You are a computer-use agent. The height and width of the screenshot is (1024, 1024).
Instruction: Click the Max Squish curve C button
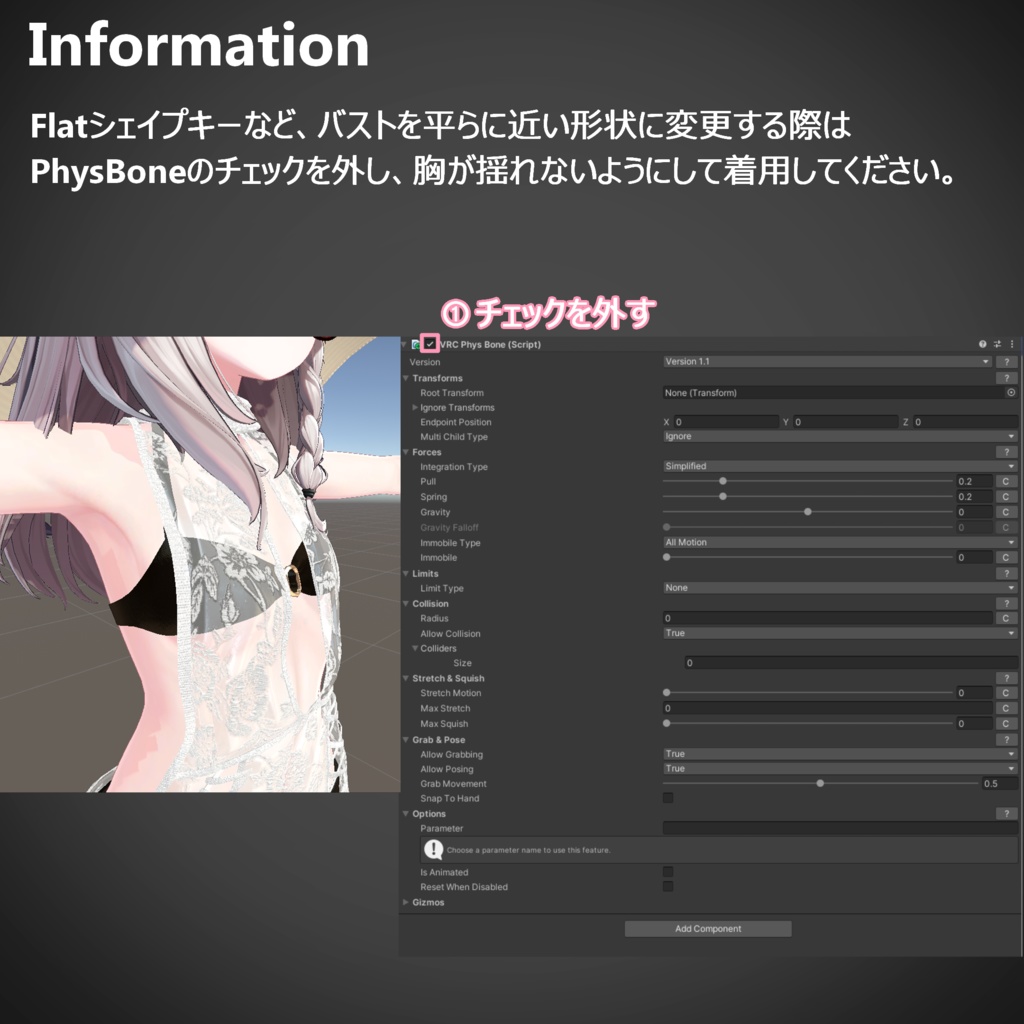click(x=1006, y=724)
